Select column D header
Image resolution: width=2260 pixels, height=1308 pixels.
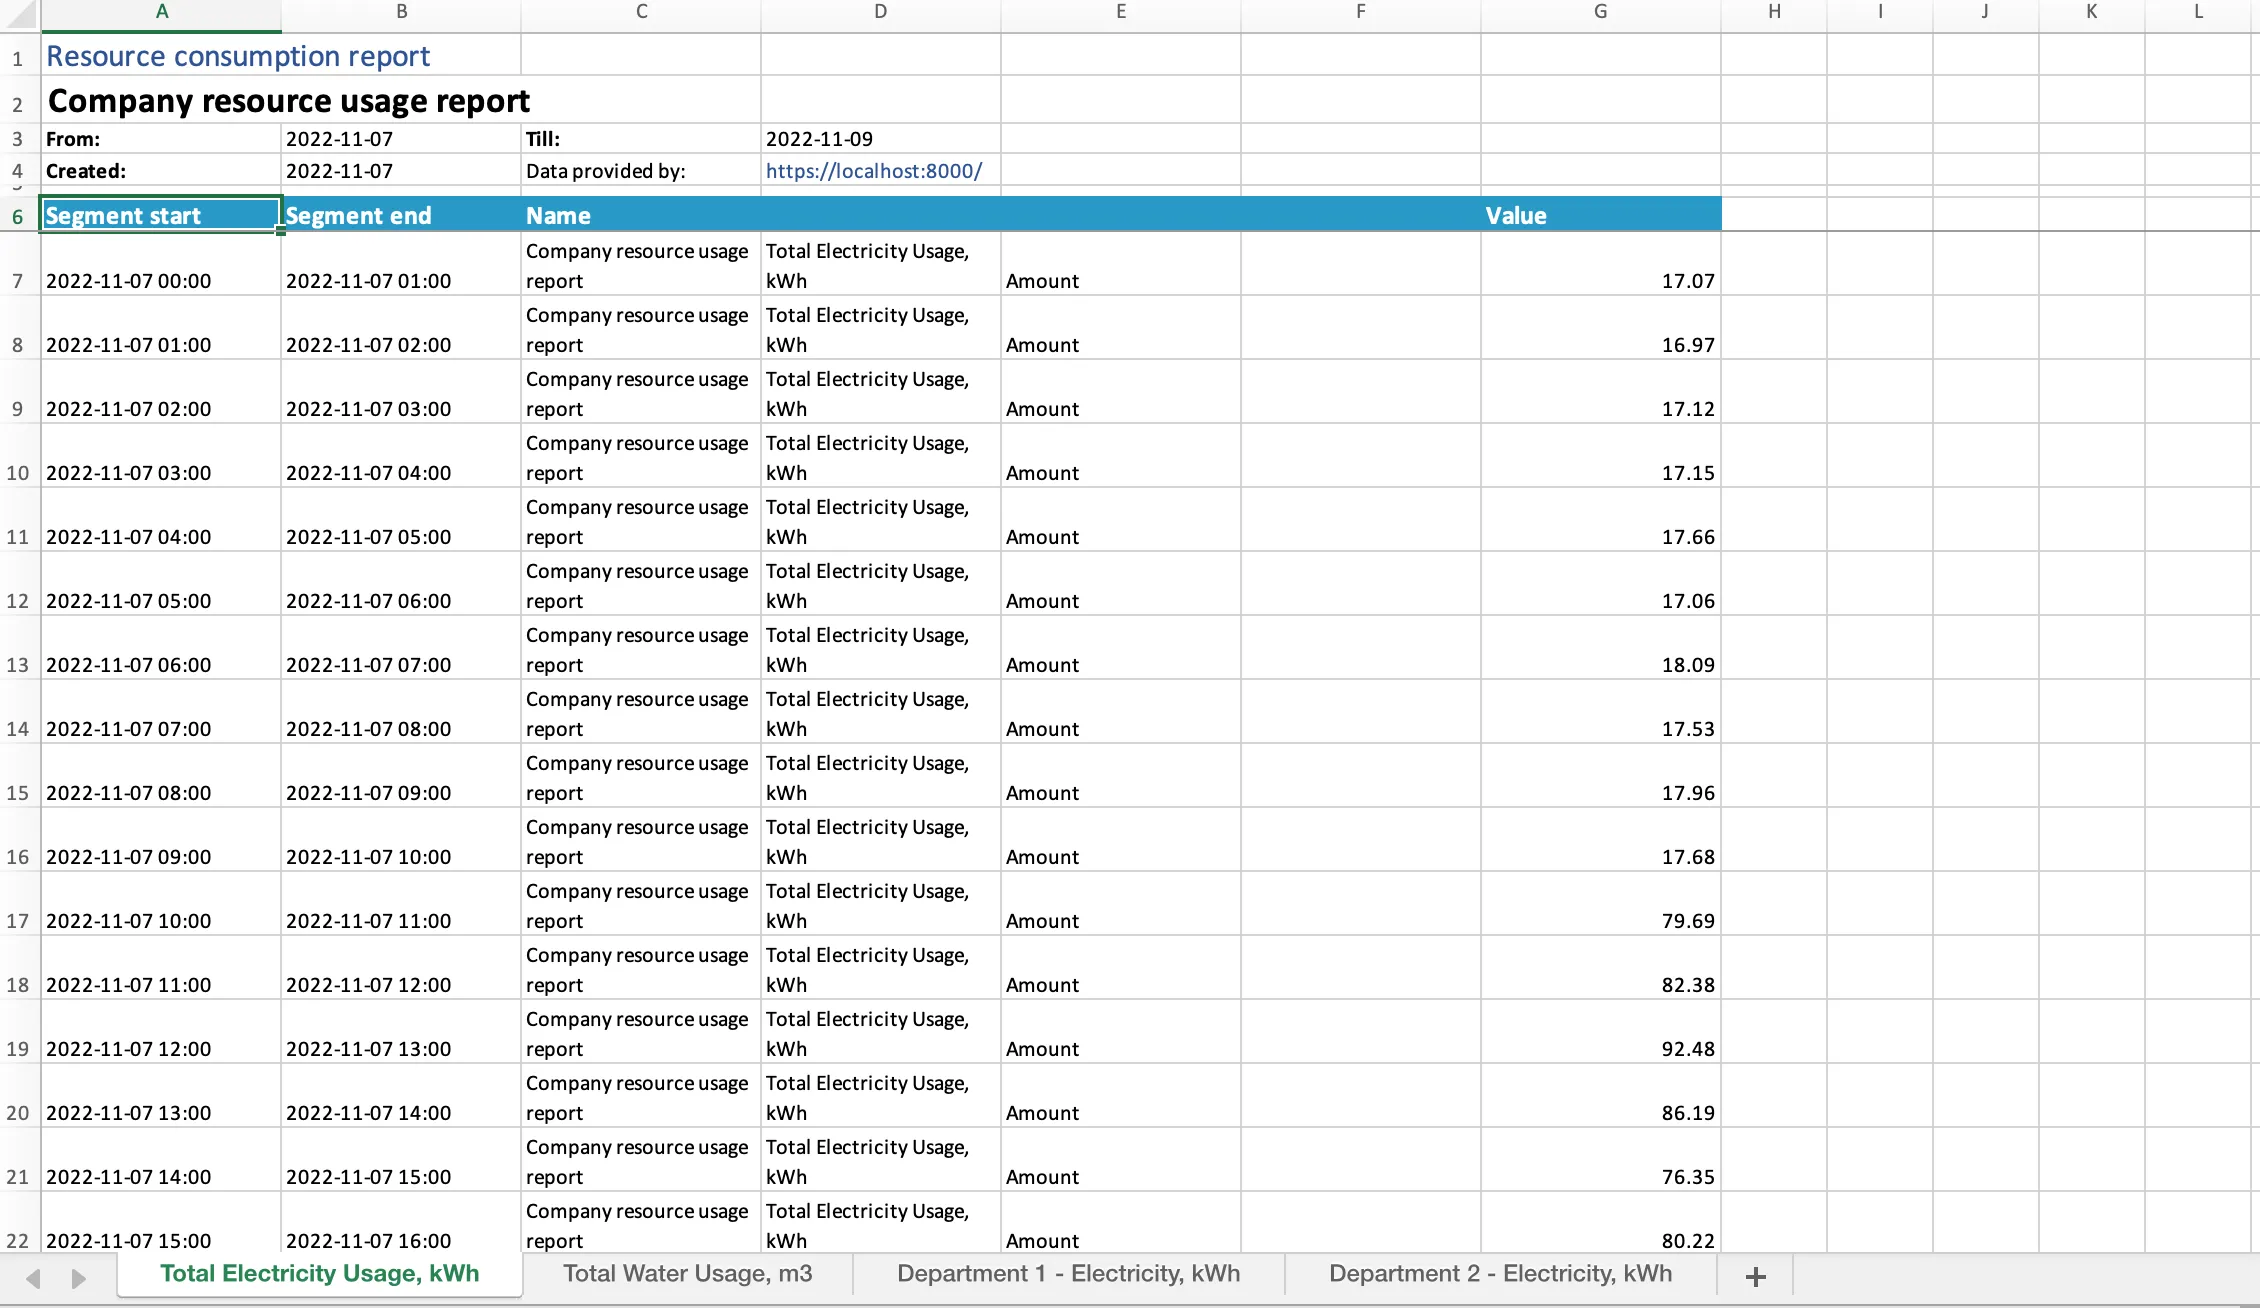(x=881, y=12)
